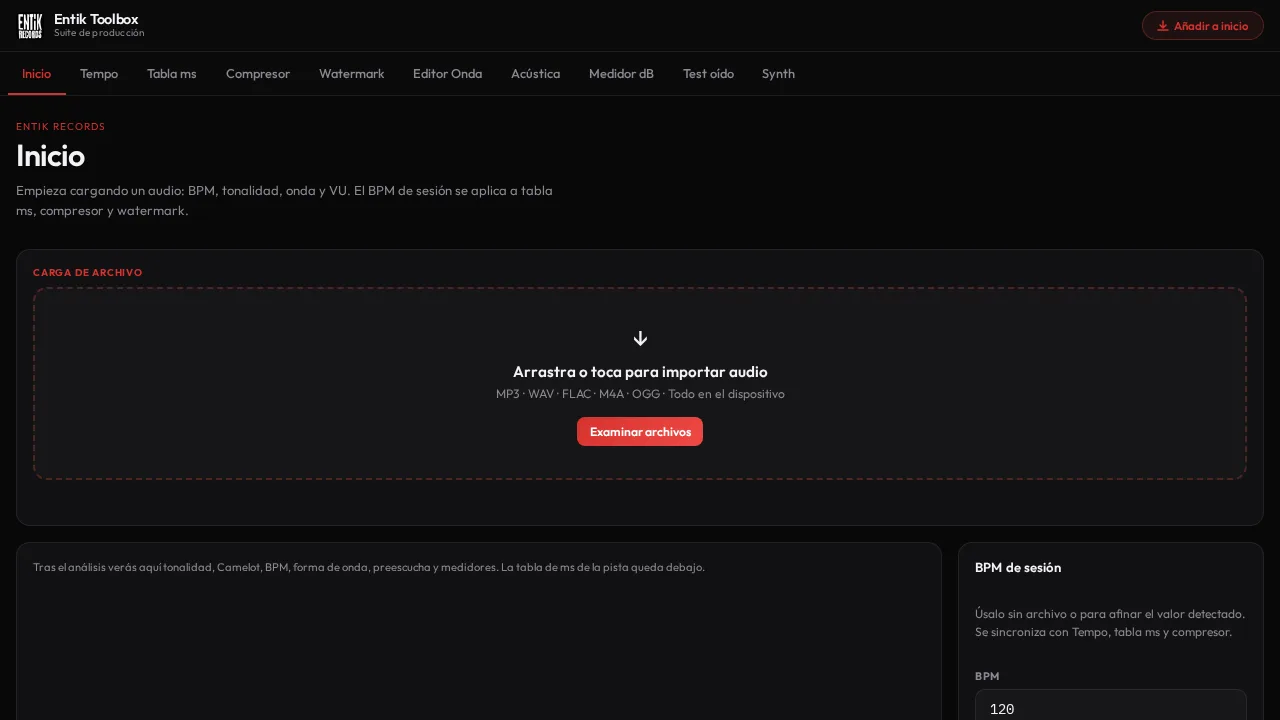Click the BPM field label

pyautogui.click(x=987, y=676)
